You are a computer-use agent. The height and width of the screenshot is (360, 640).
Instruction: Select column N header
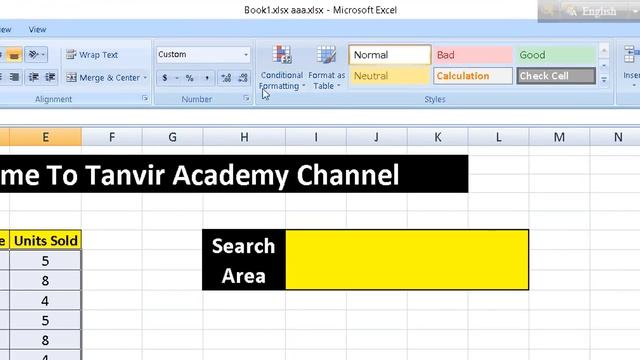pyautogui.click(x=615, y=137)
